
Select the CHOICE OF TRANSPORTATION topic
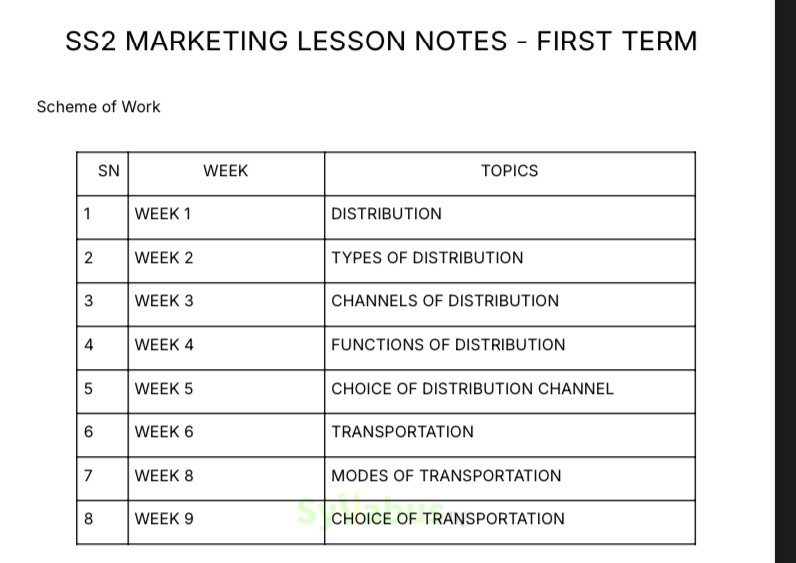click(x=448, y=519)
